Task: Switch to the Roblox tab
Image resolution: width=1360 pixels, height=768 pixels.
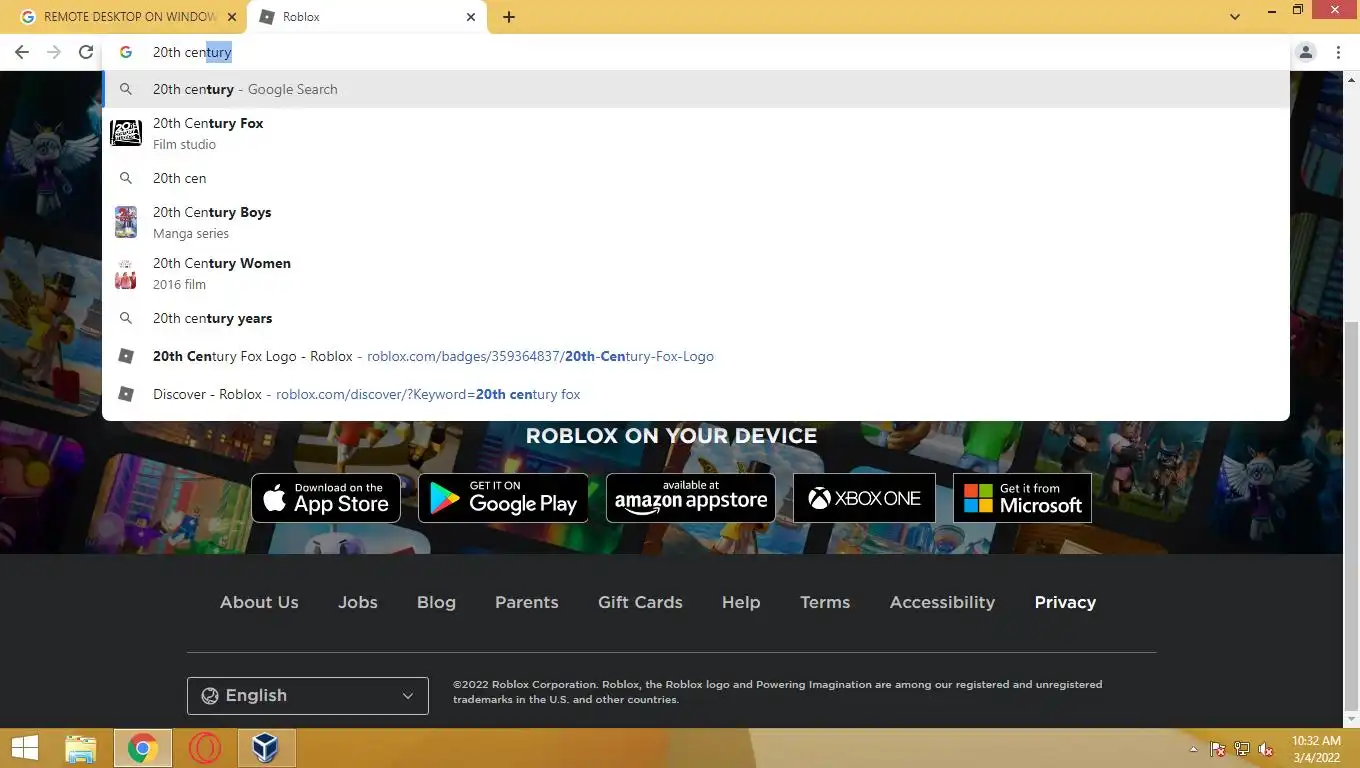Action: 367,17
